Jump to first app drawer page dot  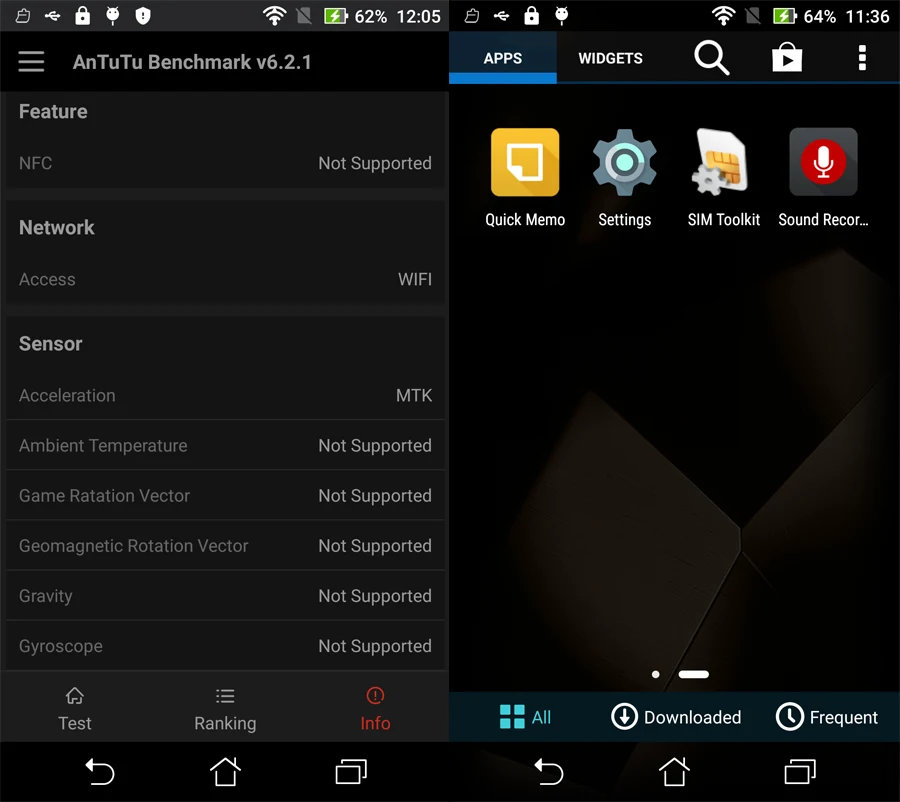[x=655, y=675]
